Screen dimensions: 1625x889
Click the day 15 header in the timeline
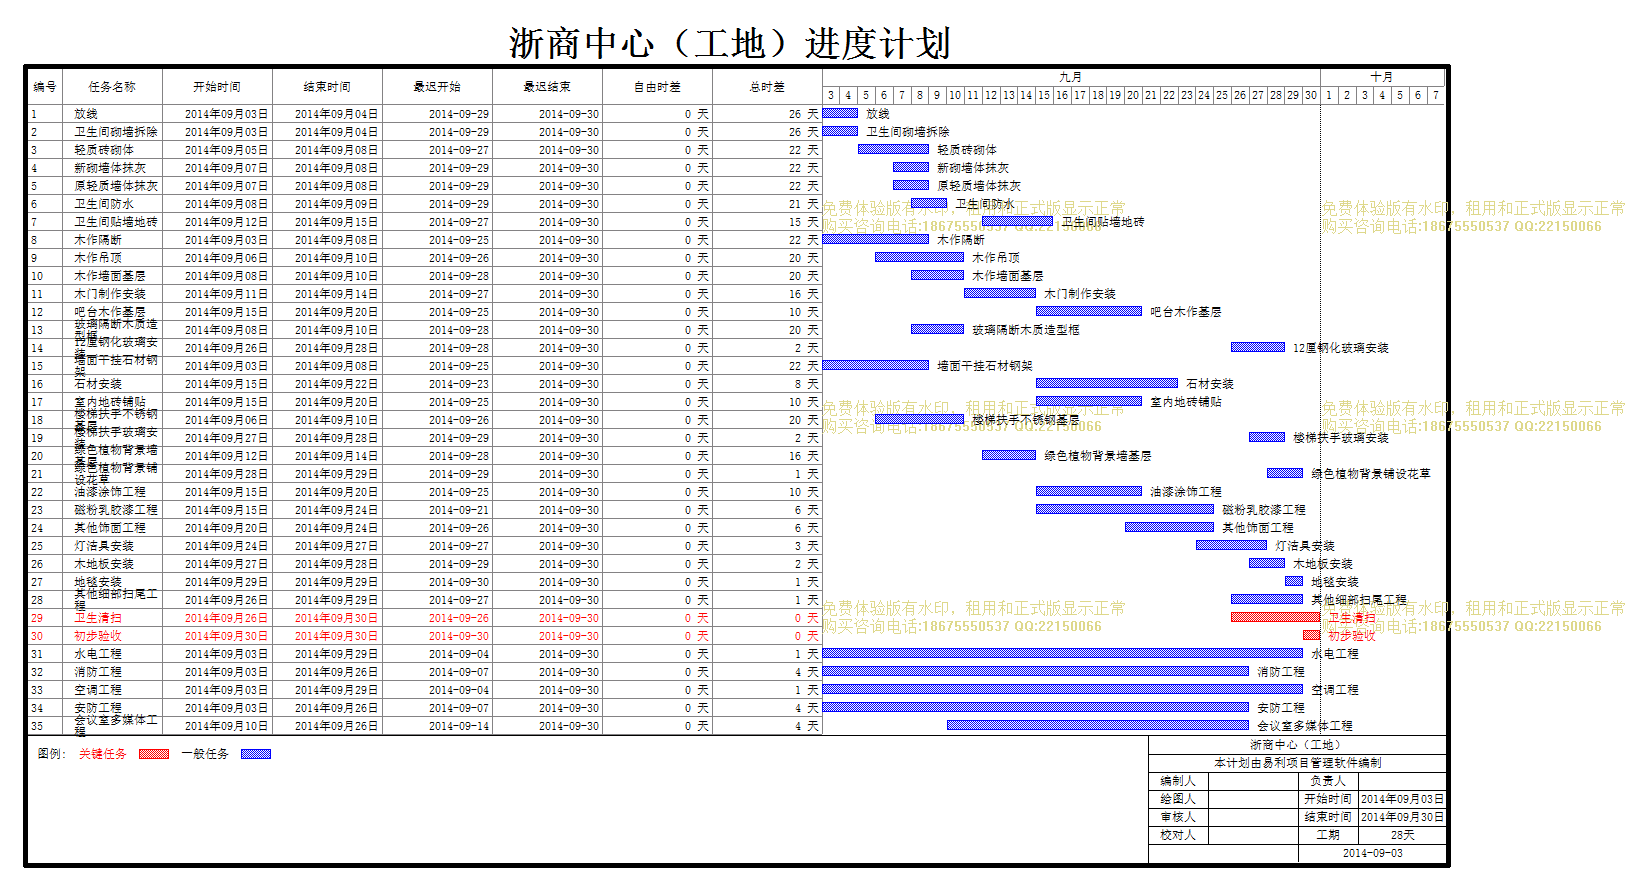tap(1044, 95)
